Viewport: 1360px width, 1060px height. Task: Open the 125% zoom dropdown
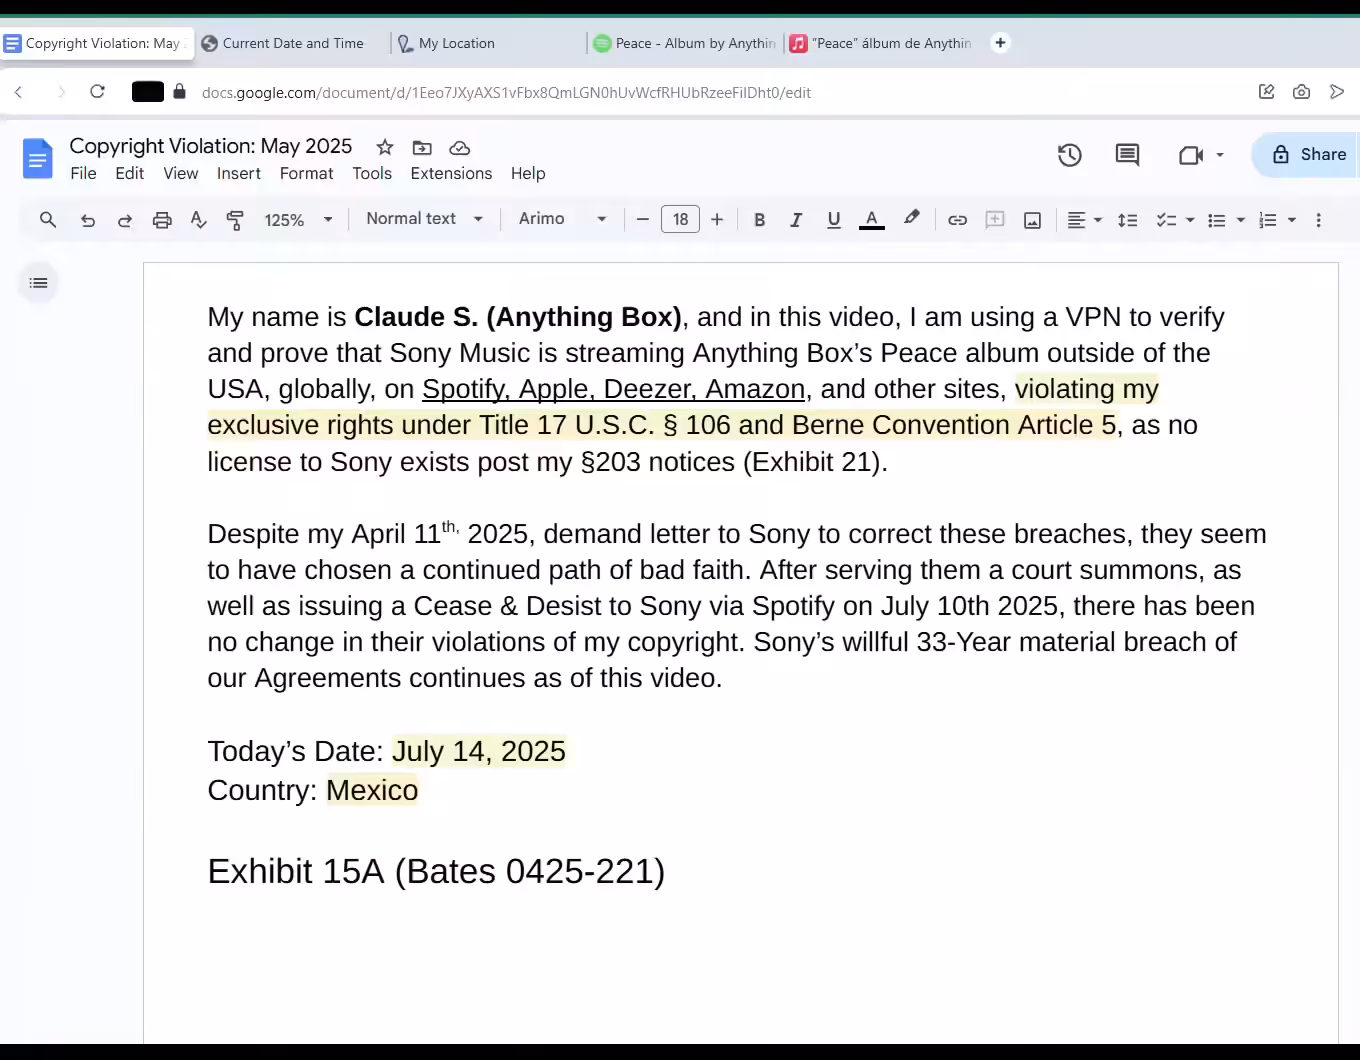pyautogui.click(x=298, y=220)
